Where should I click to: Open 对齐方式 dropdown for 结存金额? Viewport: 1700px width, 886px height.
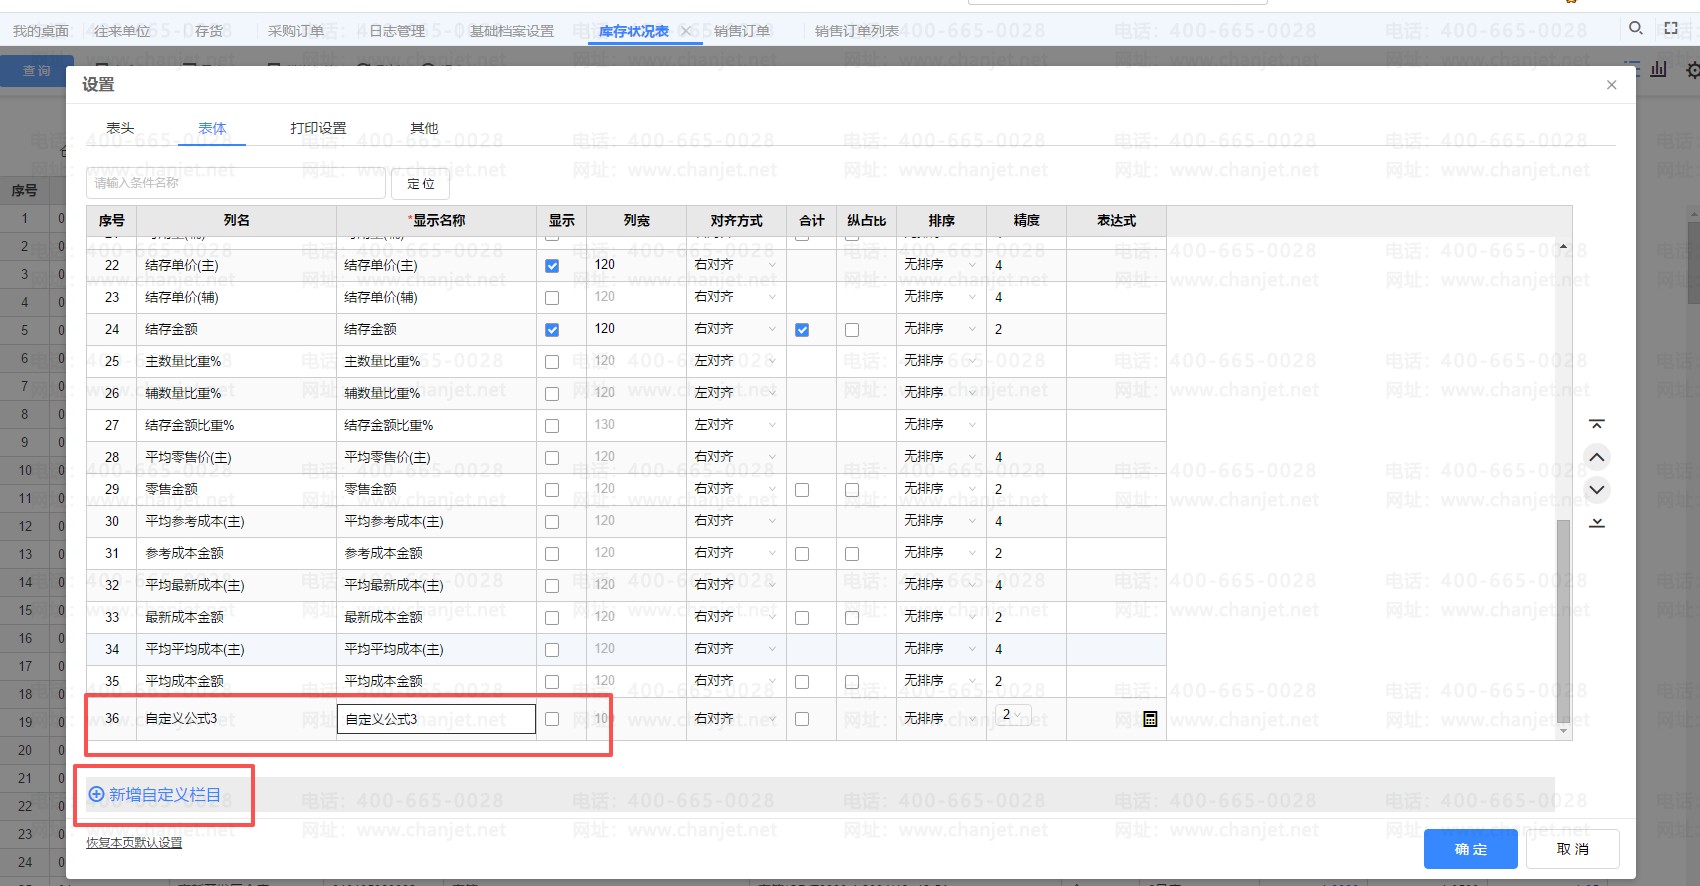pyautogui.click(x=736, y=329)
